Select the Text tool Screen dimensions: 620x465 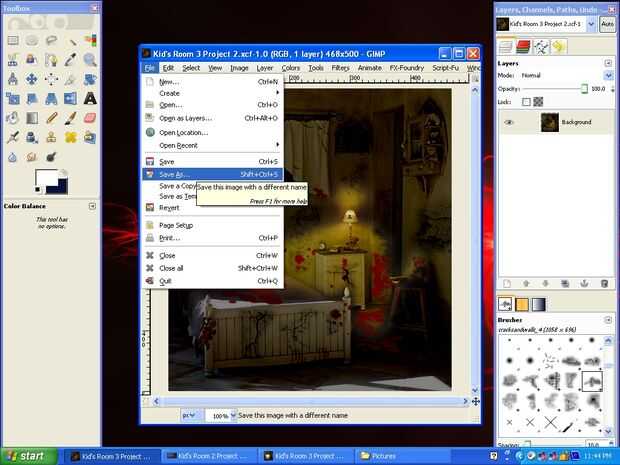[x=90, y=98]
